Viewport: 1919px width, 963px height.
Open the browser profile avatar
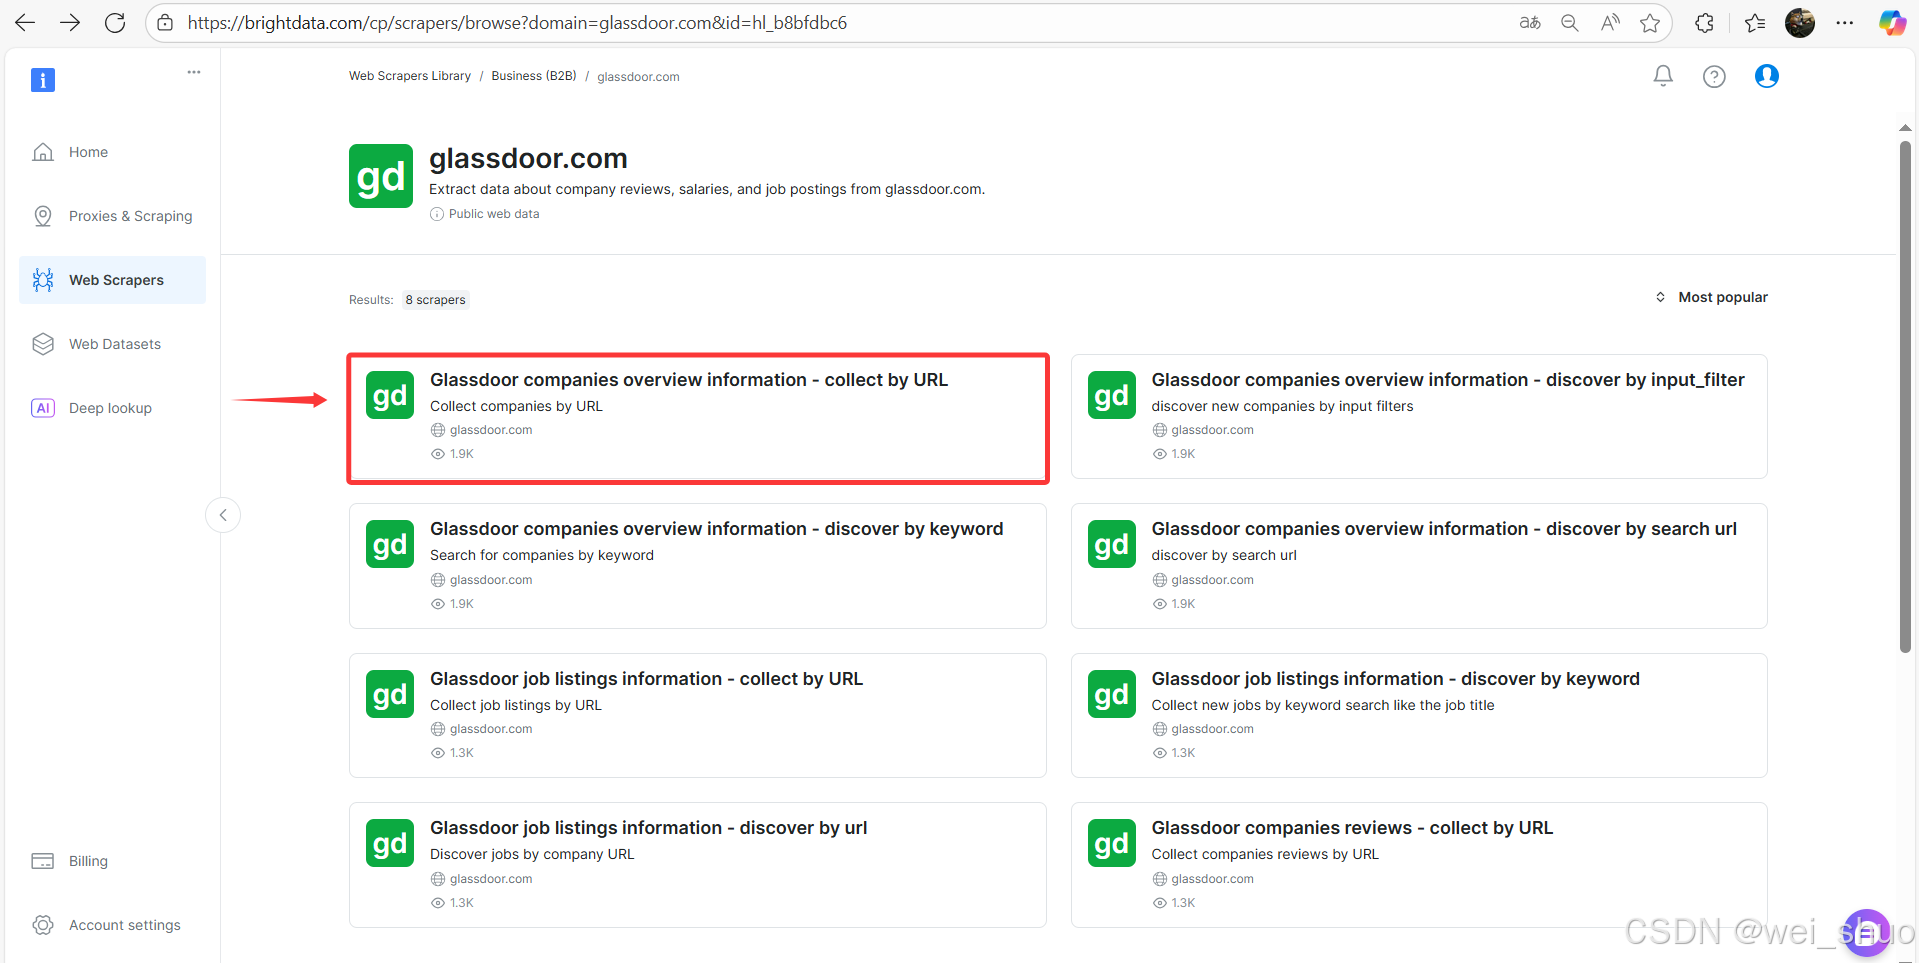1800,23
